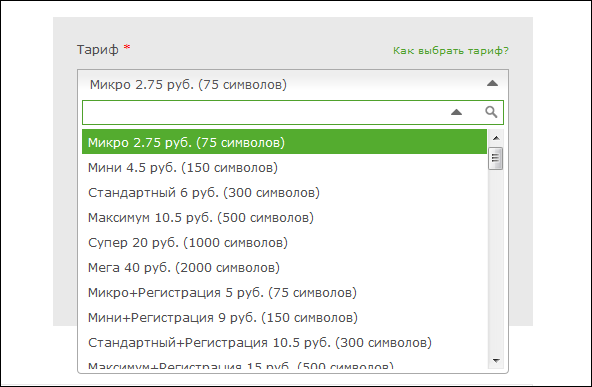592x387 pixels.
Task: Grab the list scrollbar thumb
Action: (495, 159)
